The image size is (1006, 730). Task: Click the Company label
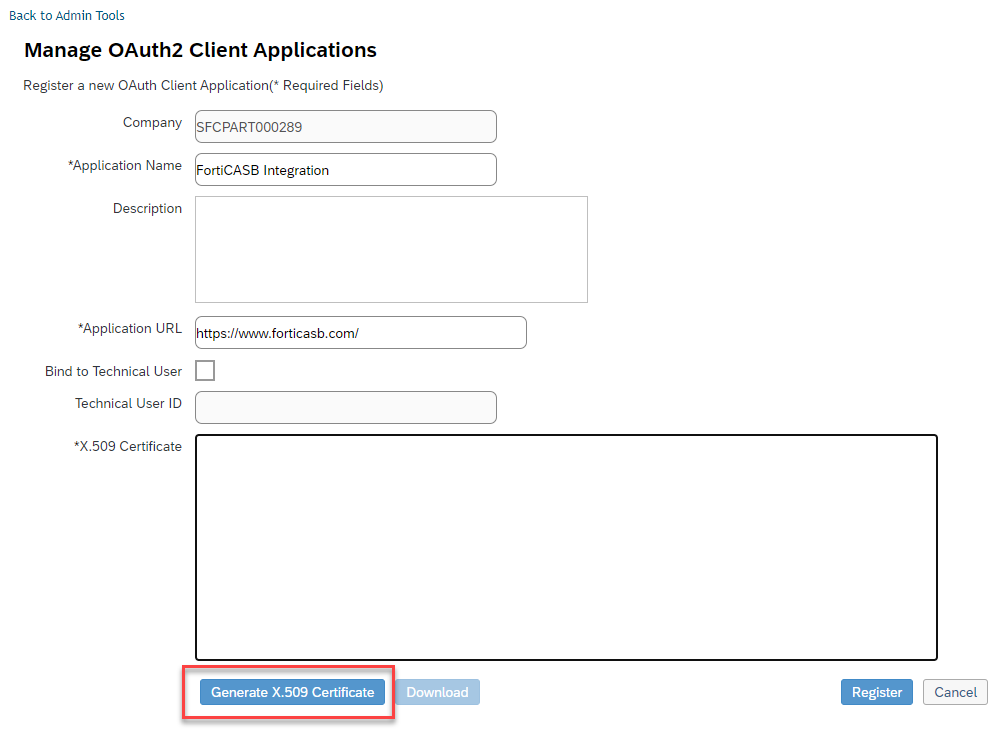click(x=152, y=123)
